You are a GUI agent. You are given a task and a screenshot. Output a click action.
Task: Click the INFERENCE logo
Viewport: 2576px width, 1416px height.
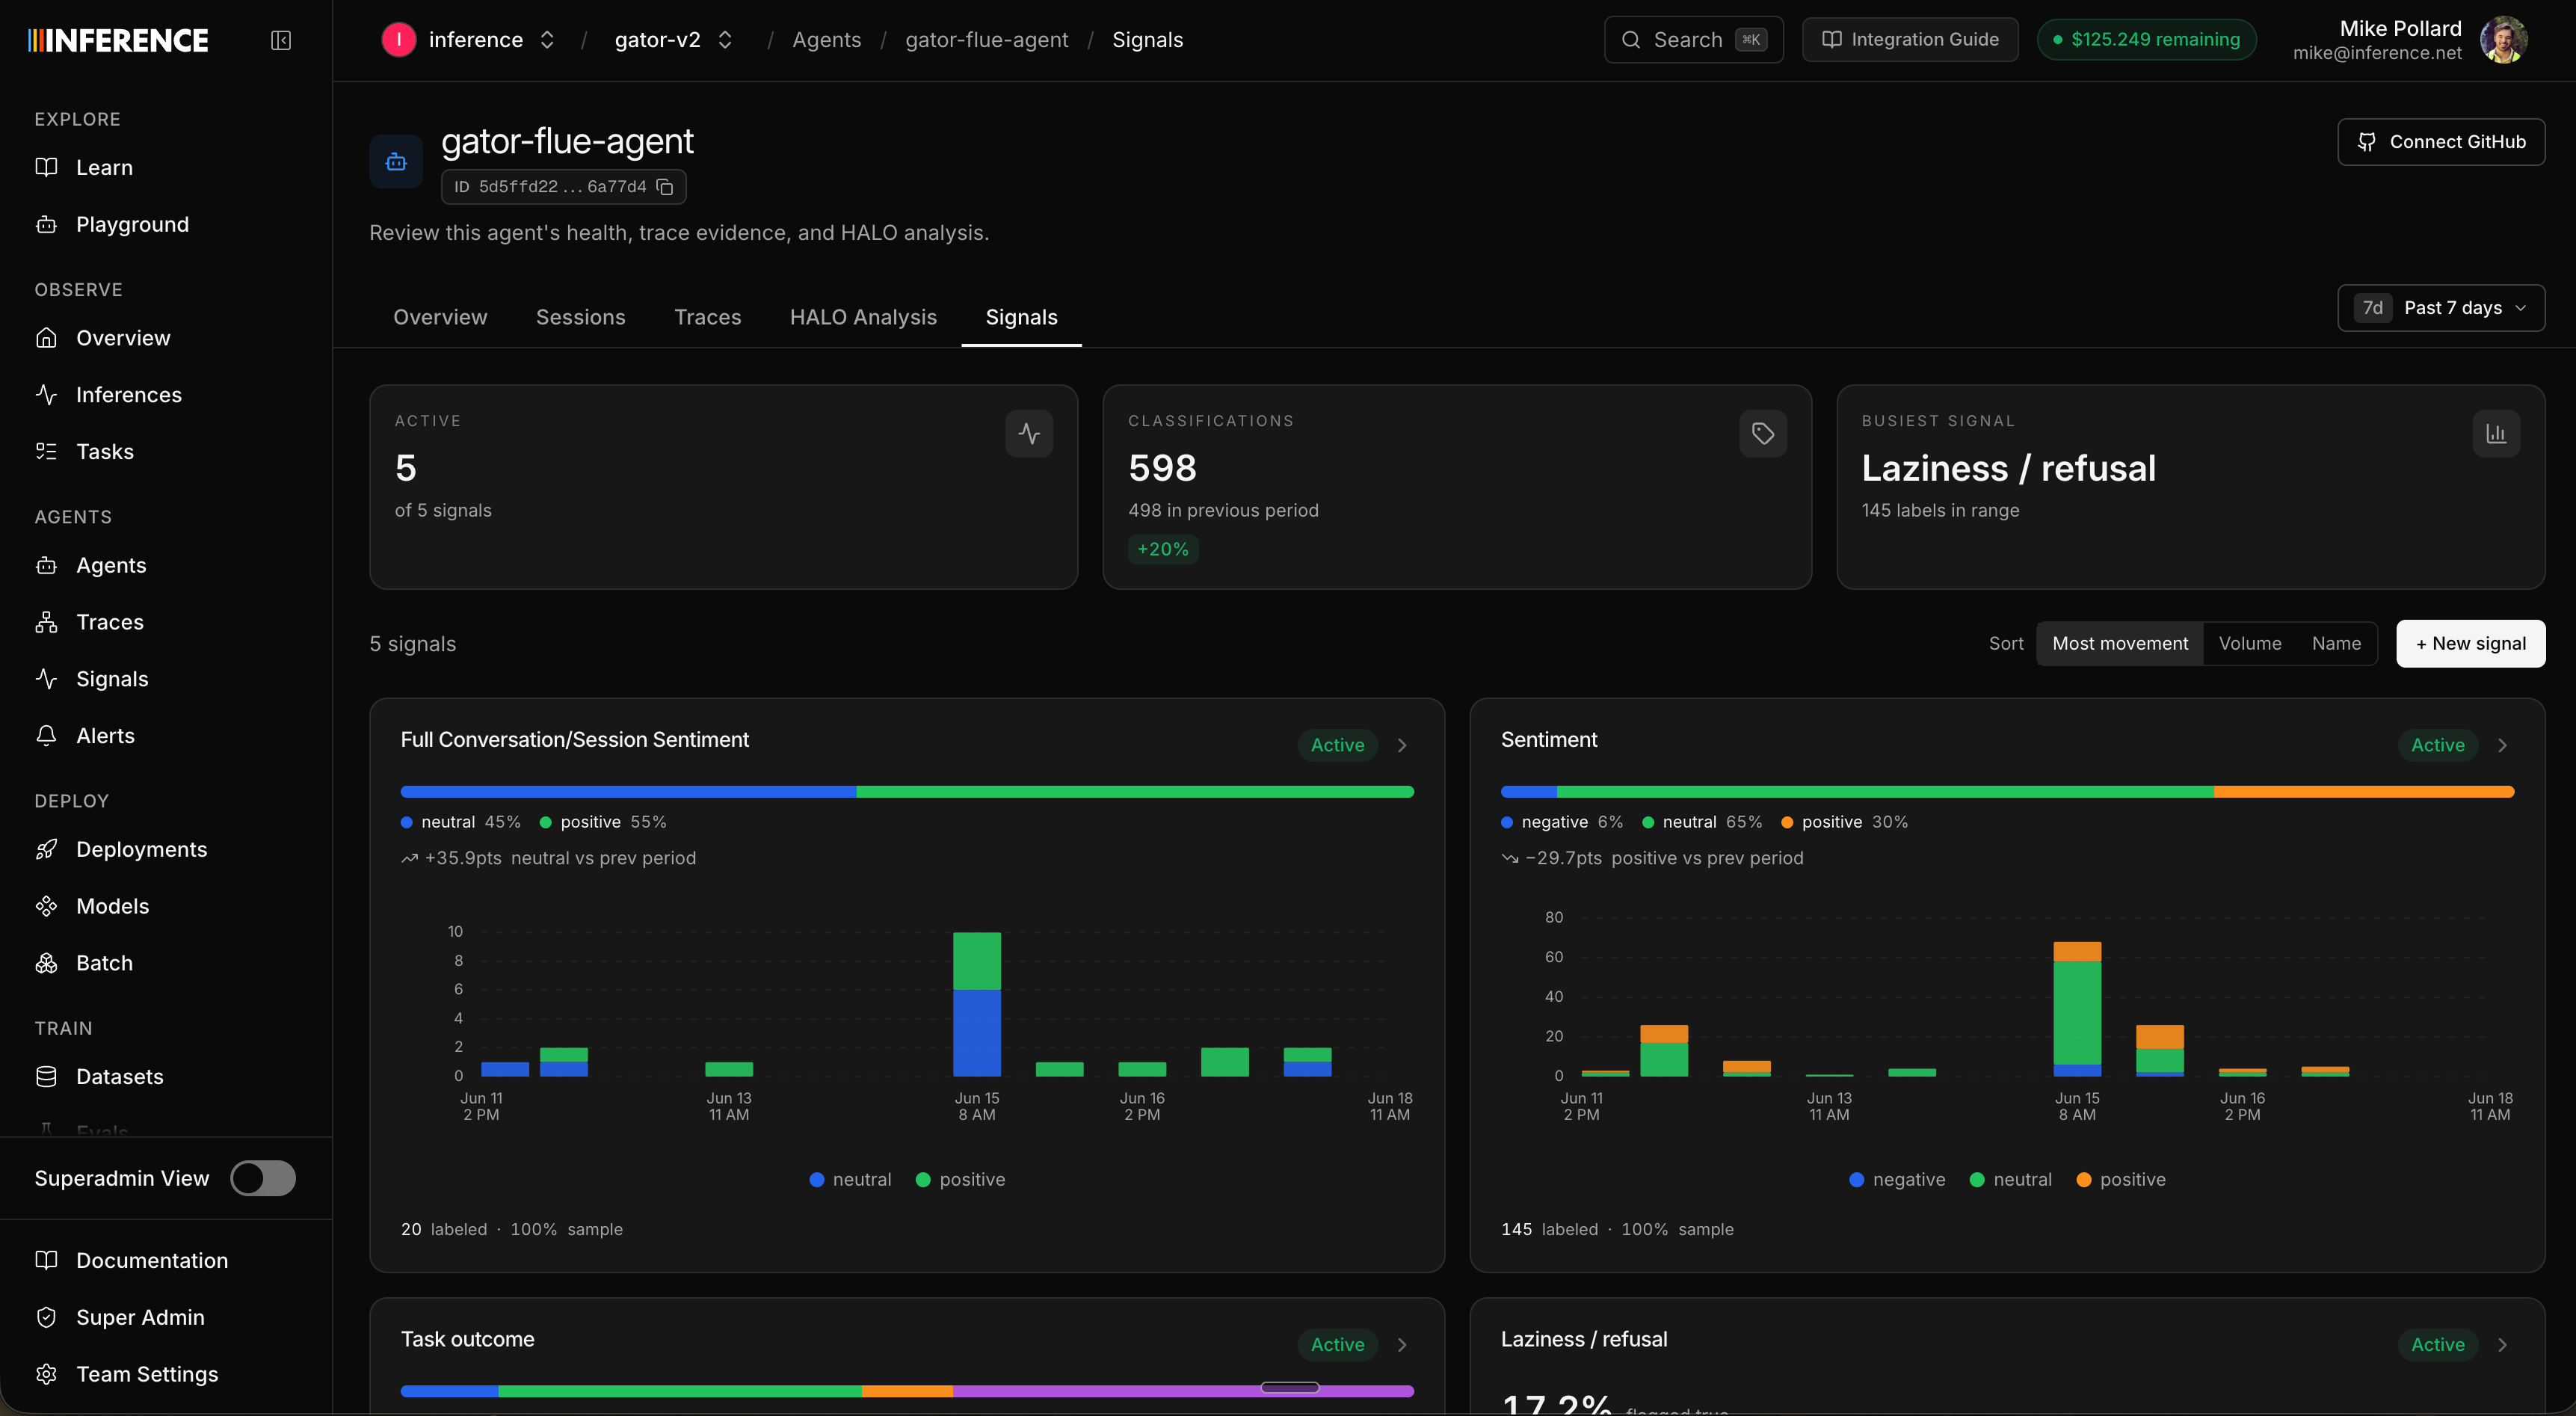[119, 40]
